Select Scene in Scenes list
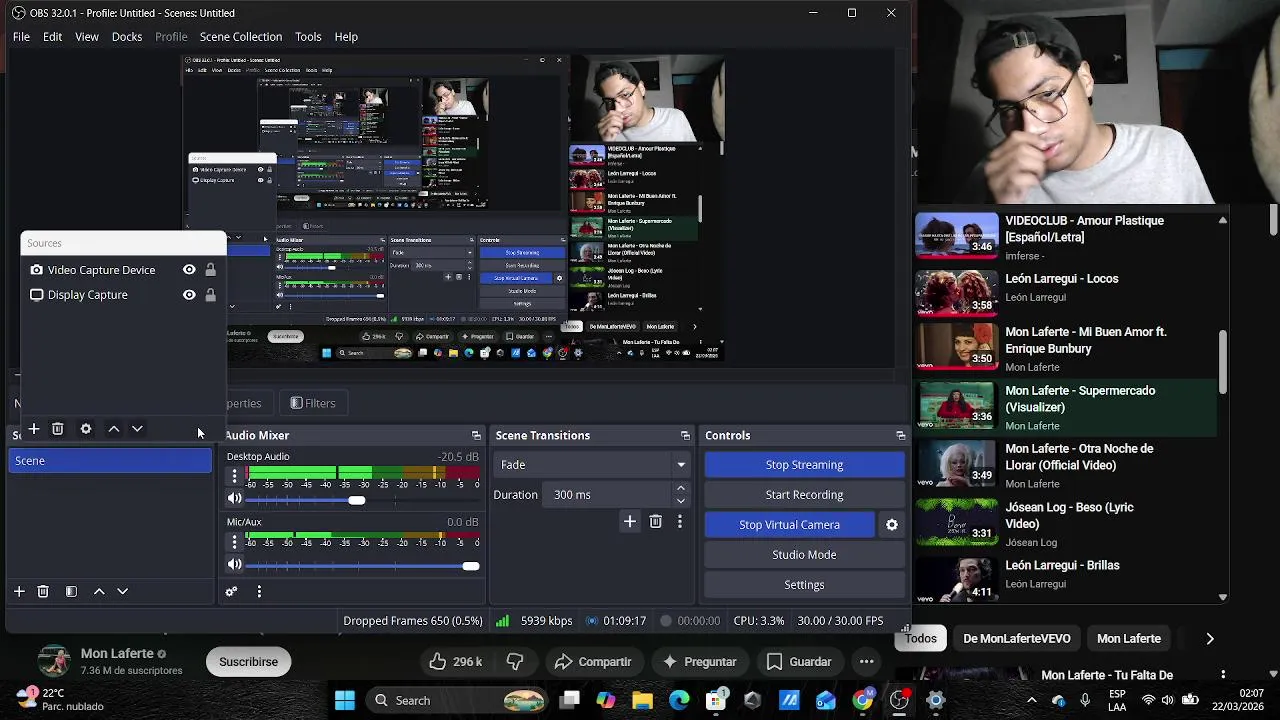The width and height of the screenshot is (1280, 720). point(110,461)
